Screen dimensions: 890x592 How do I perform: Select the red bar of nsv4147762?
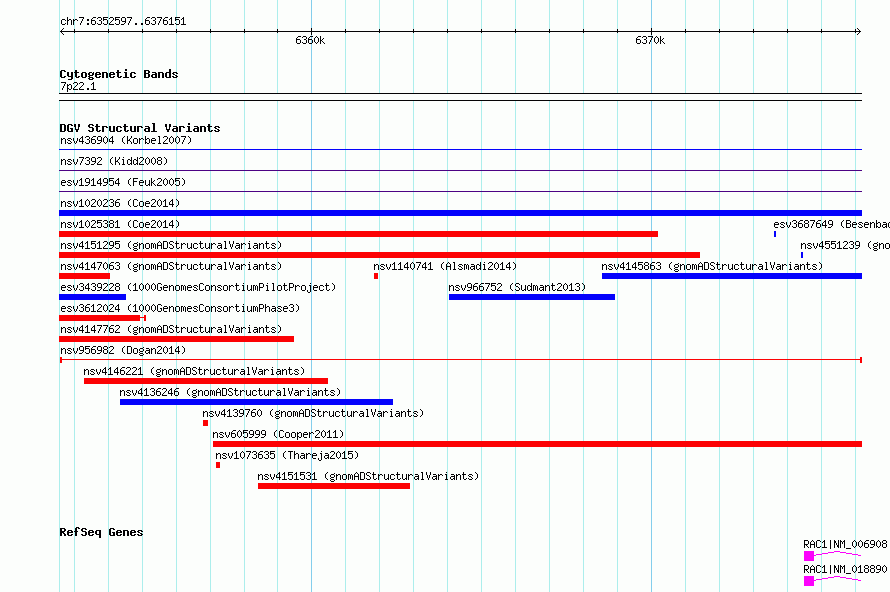click(x=177, y=339)
